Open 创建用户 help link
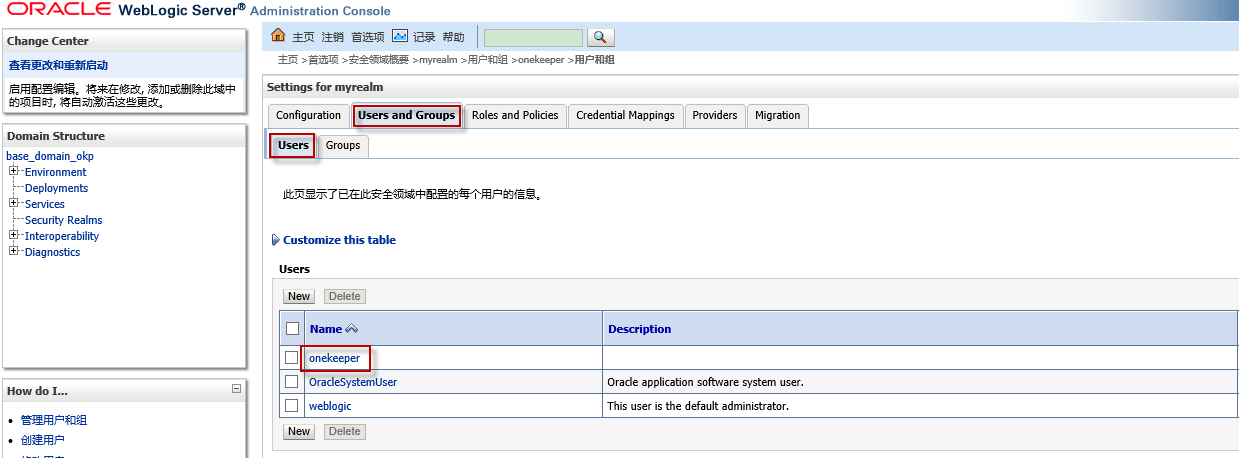The height and width of the screenshot is (458, 1239). (x=43, y=440)
